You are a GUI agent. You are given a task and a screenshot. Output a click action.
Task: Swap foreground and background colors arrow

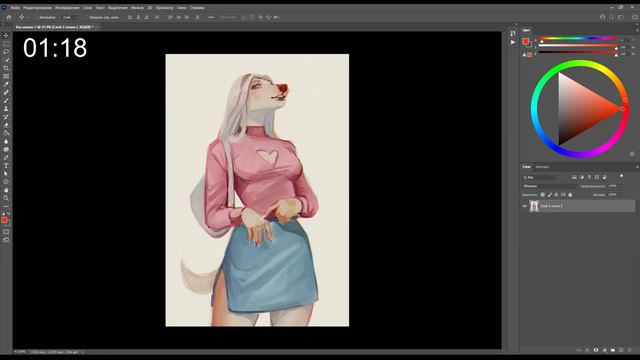(x=8, y=213)
